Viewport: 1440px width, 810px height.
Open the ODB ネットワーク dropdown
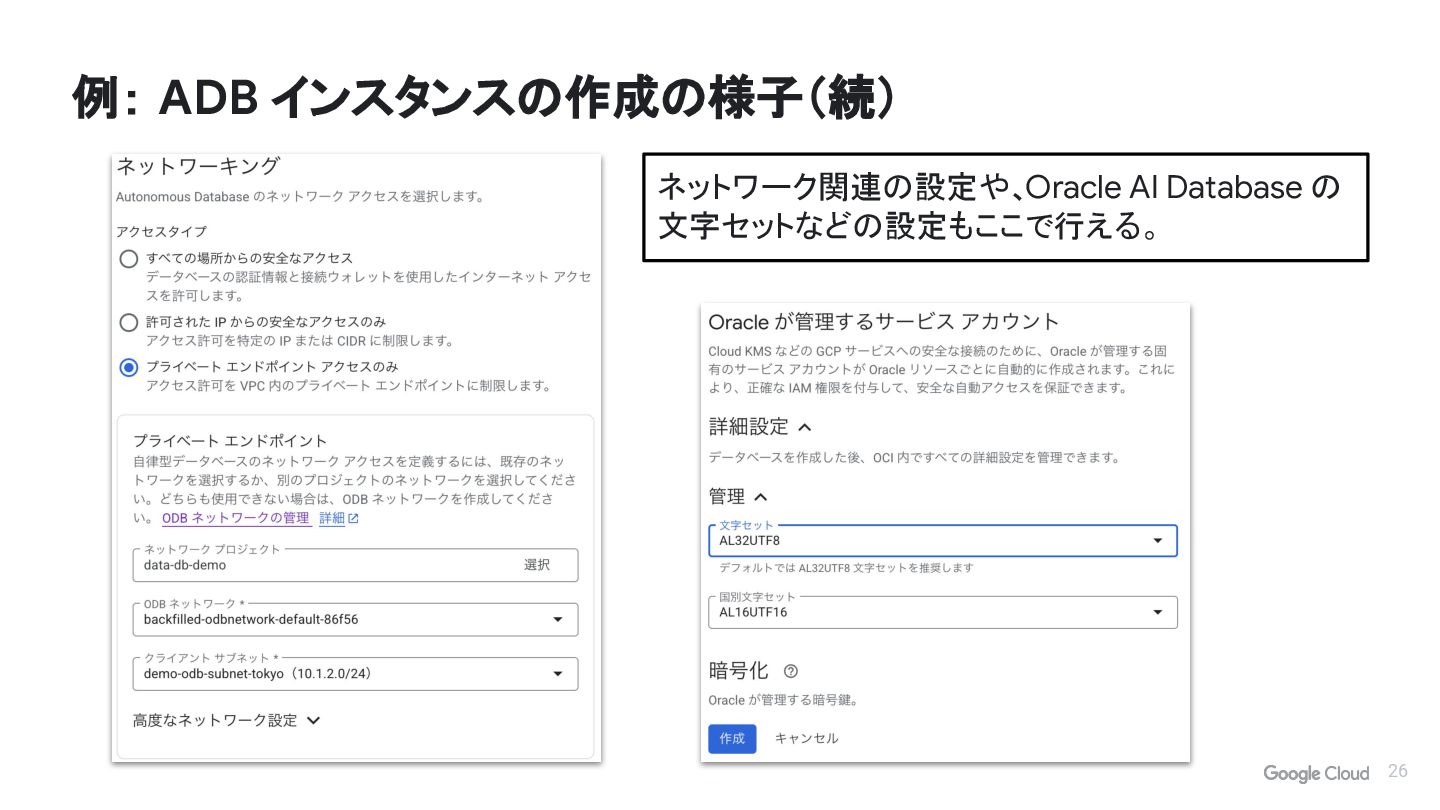(x=355, y=619)
